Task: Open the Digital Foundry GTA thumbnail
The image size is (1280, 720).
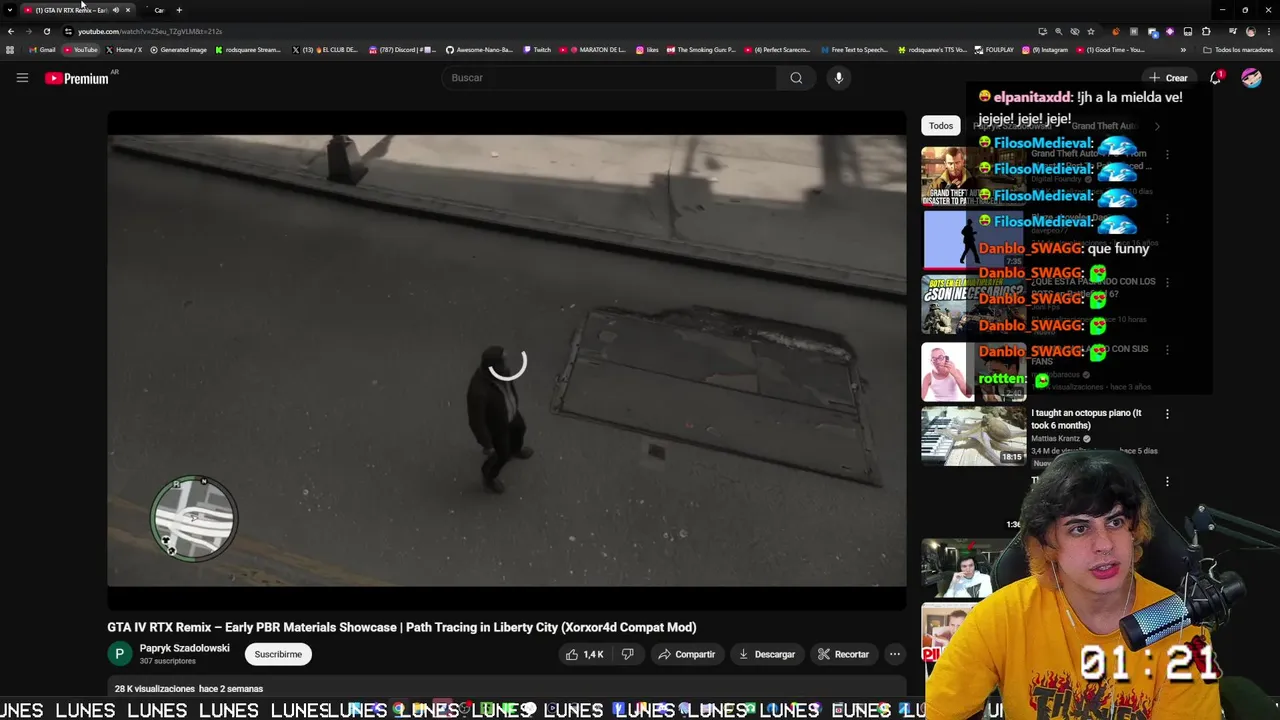Action: pos(973,176)
